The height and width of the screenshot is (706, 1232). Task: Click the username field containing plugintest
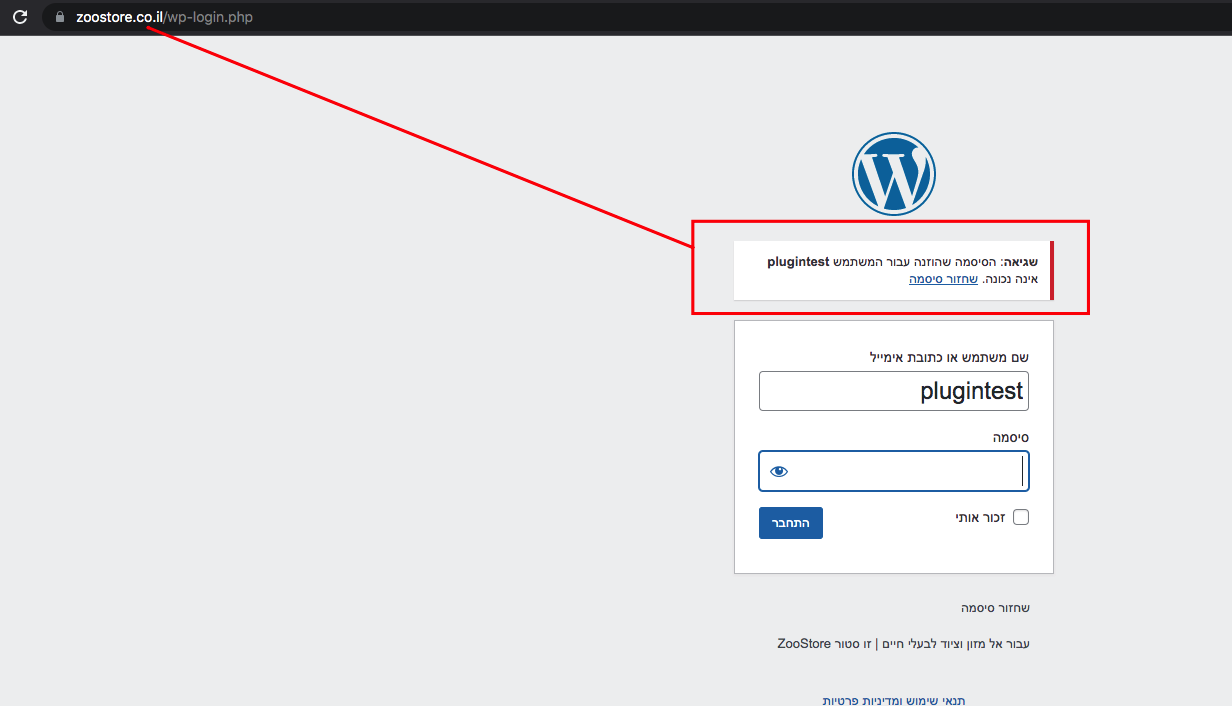pyautogui.click(x=894, y=391)
